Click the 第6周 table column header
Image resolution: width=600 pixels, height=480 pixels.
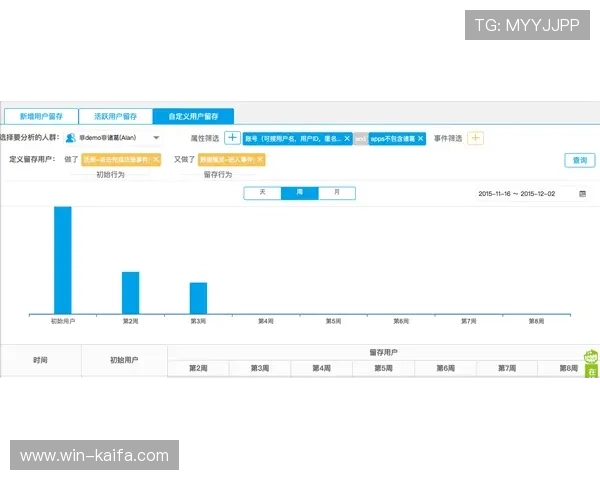445,368
